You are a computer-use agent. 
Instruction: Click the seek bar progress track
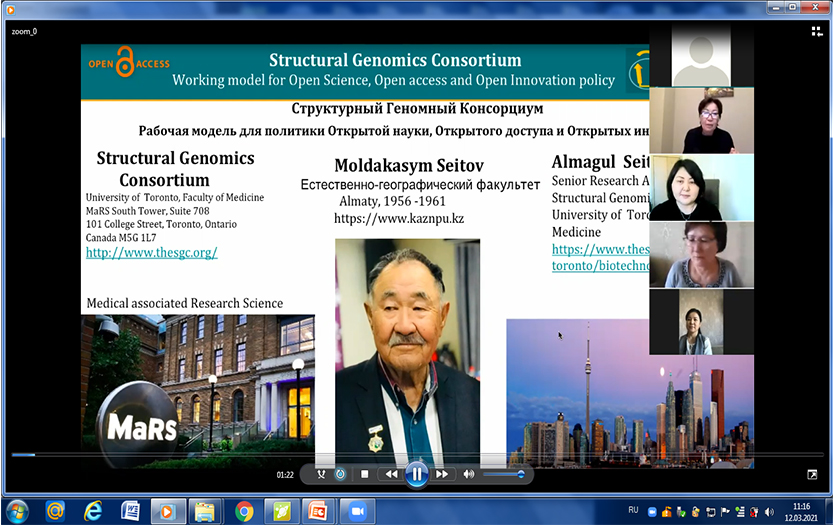coord(416,455)
